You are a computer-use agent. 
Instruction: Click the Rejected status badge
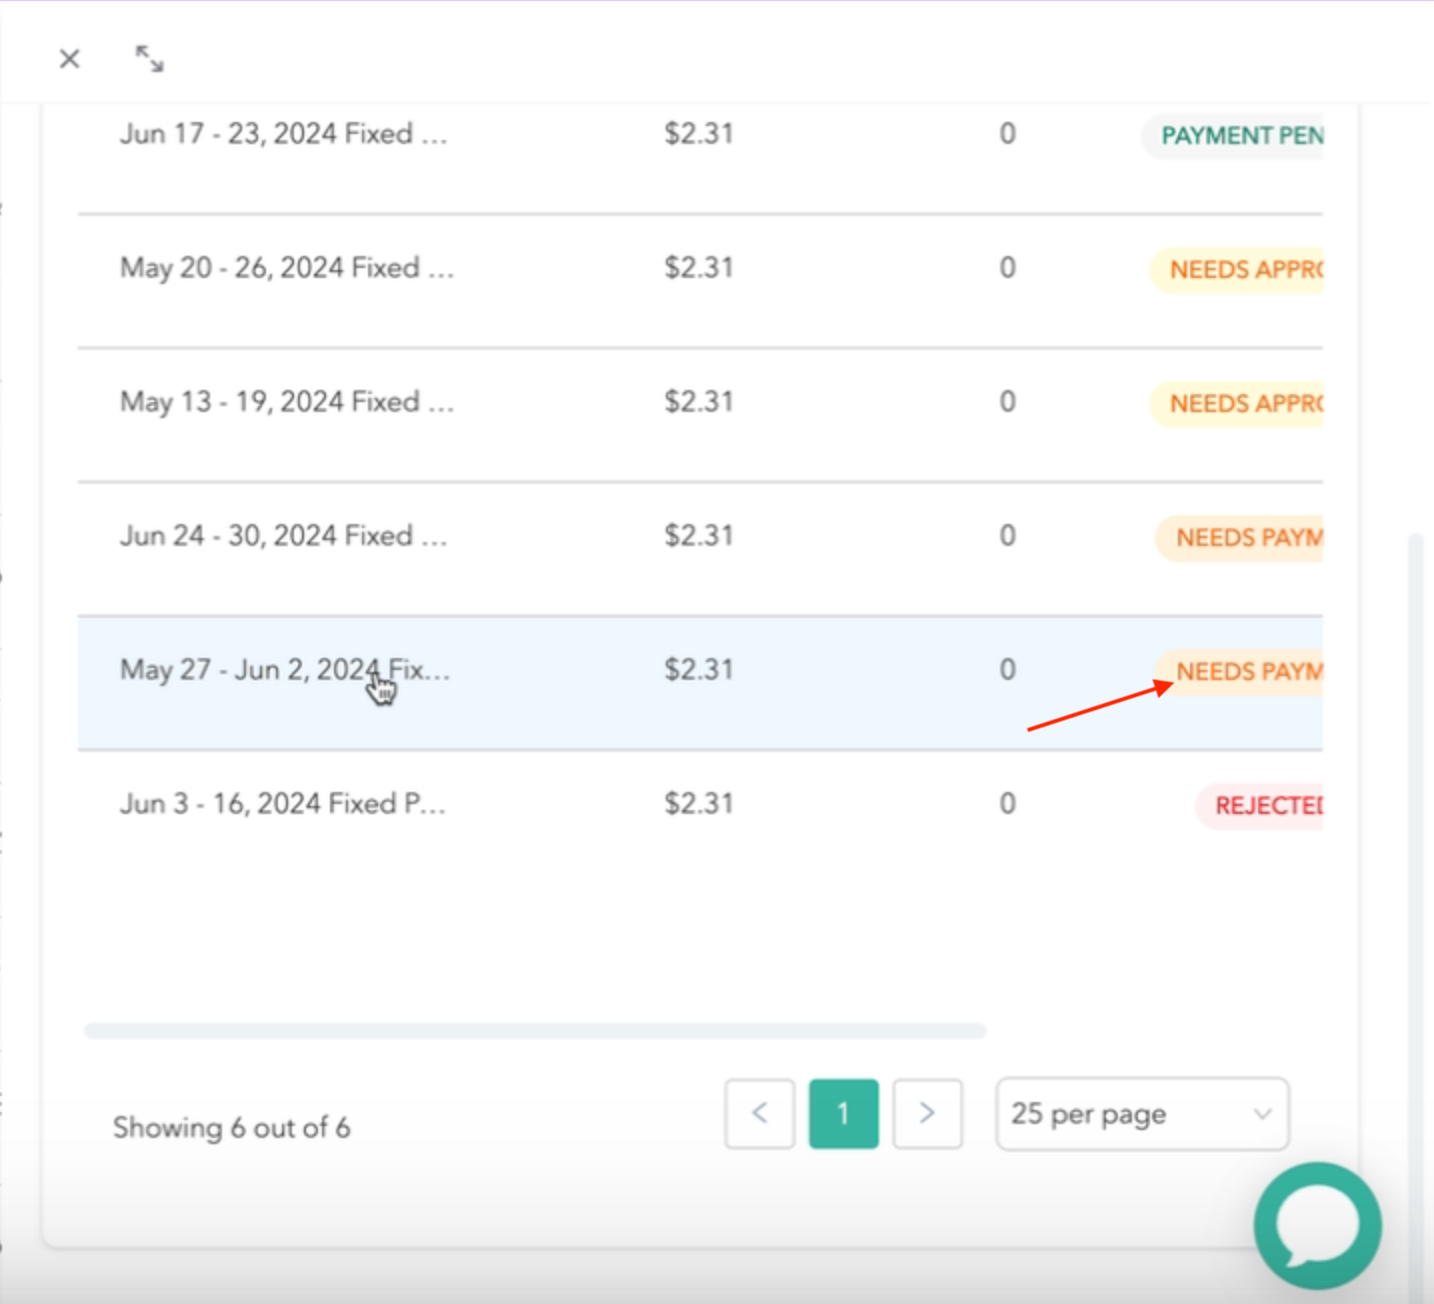(1266, 806)
